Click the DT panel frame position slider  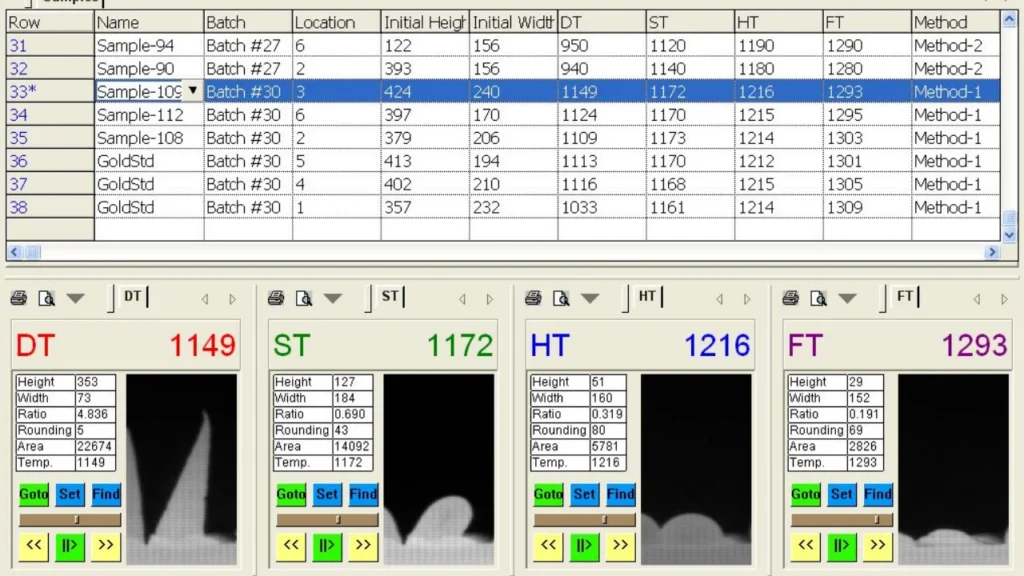(x=70, y=520)
